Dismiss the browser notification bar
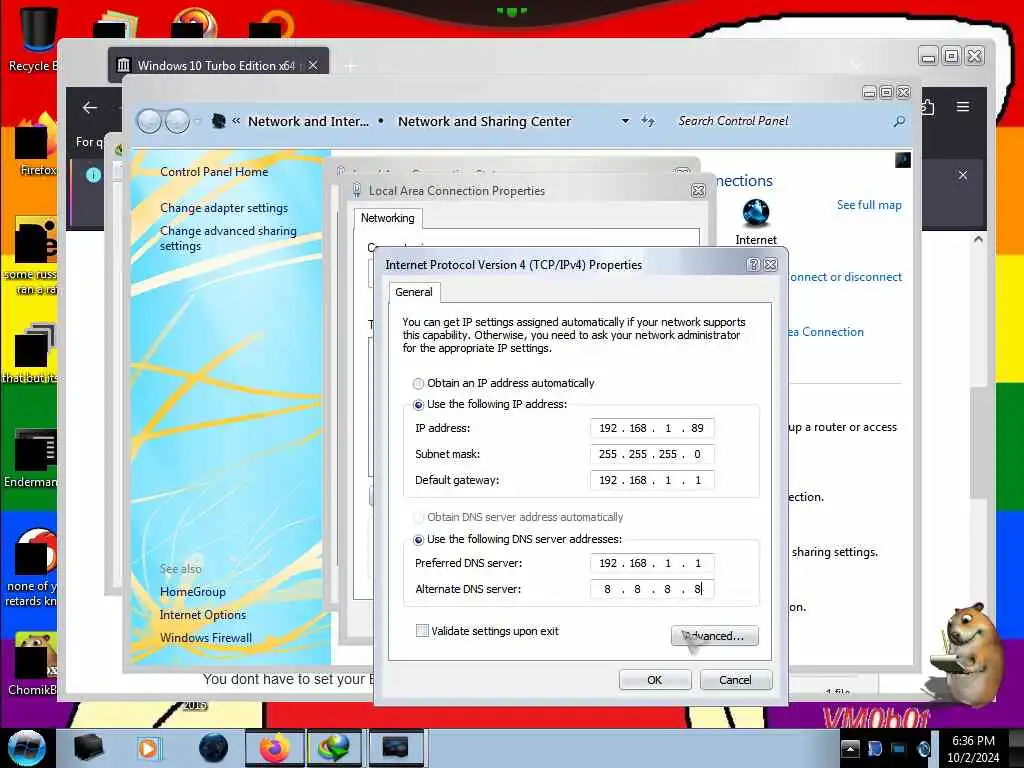 [963, 175]
